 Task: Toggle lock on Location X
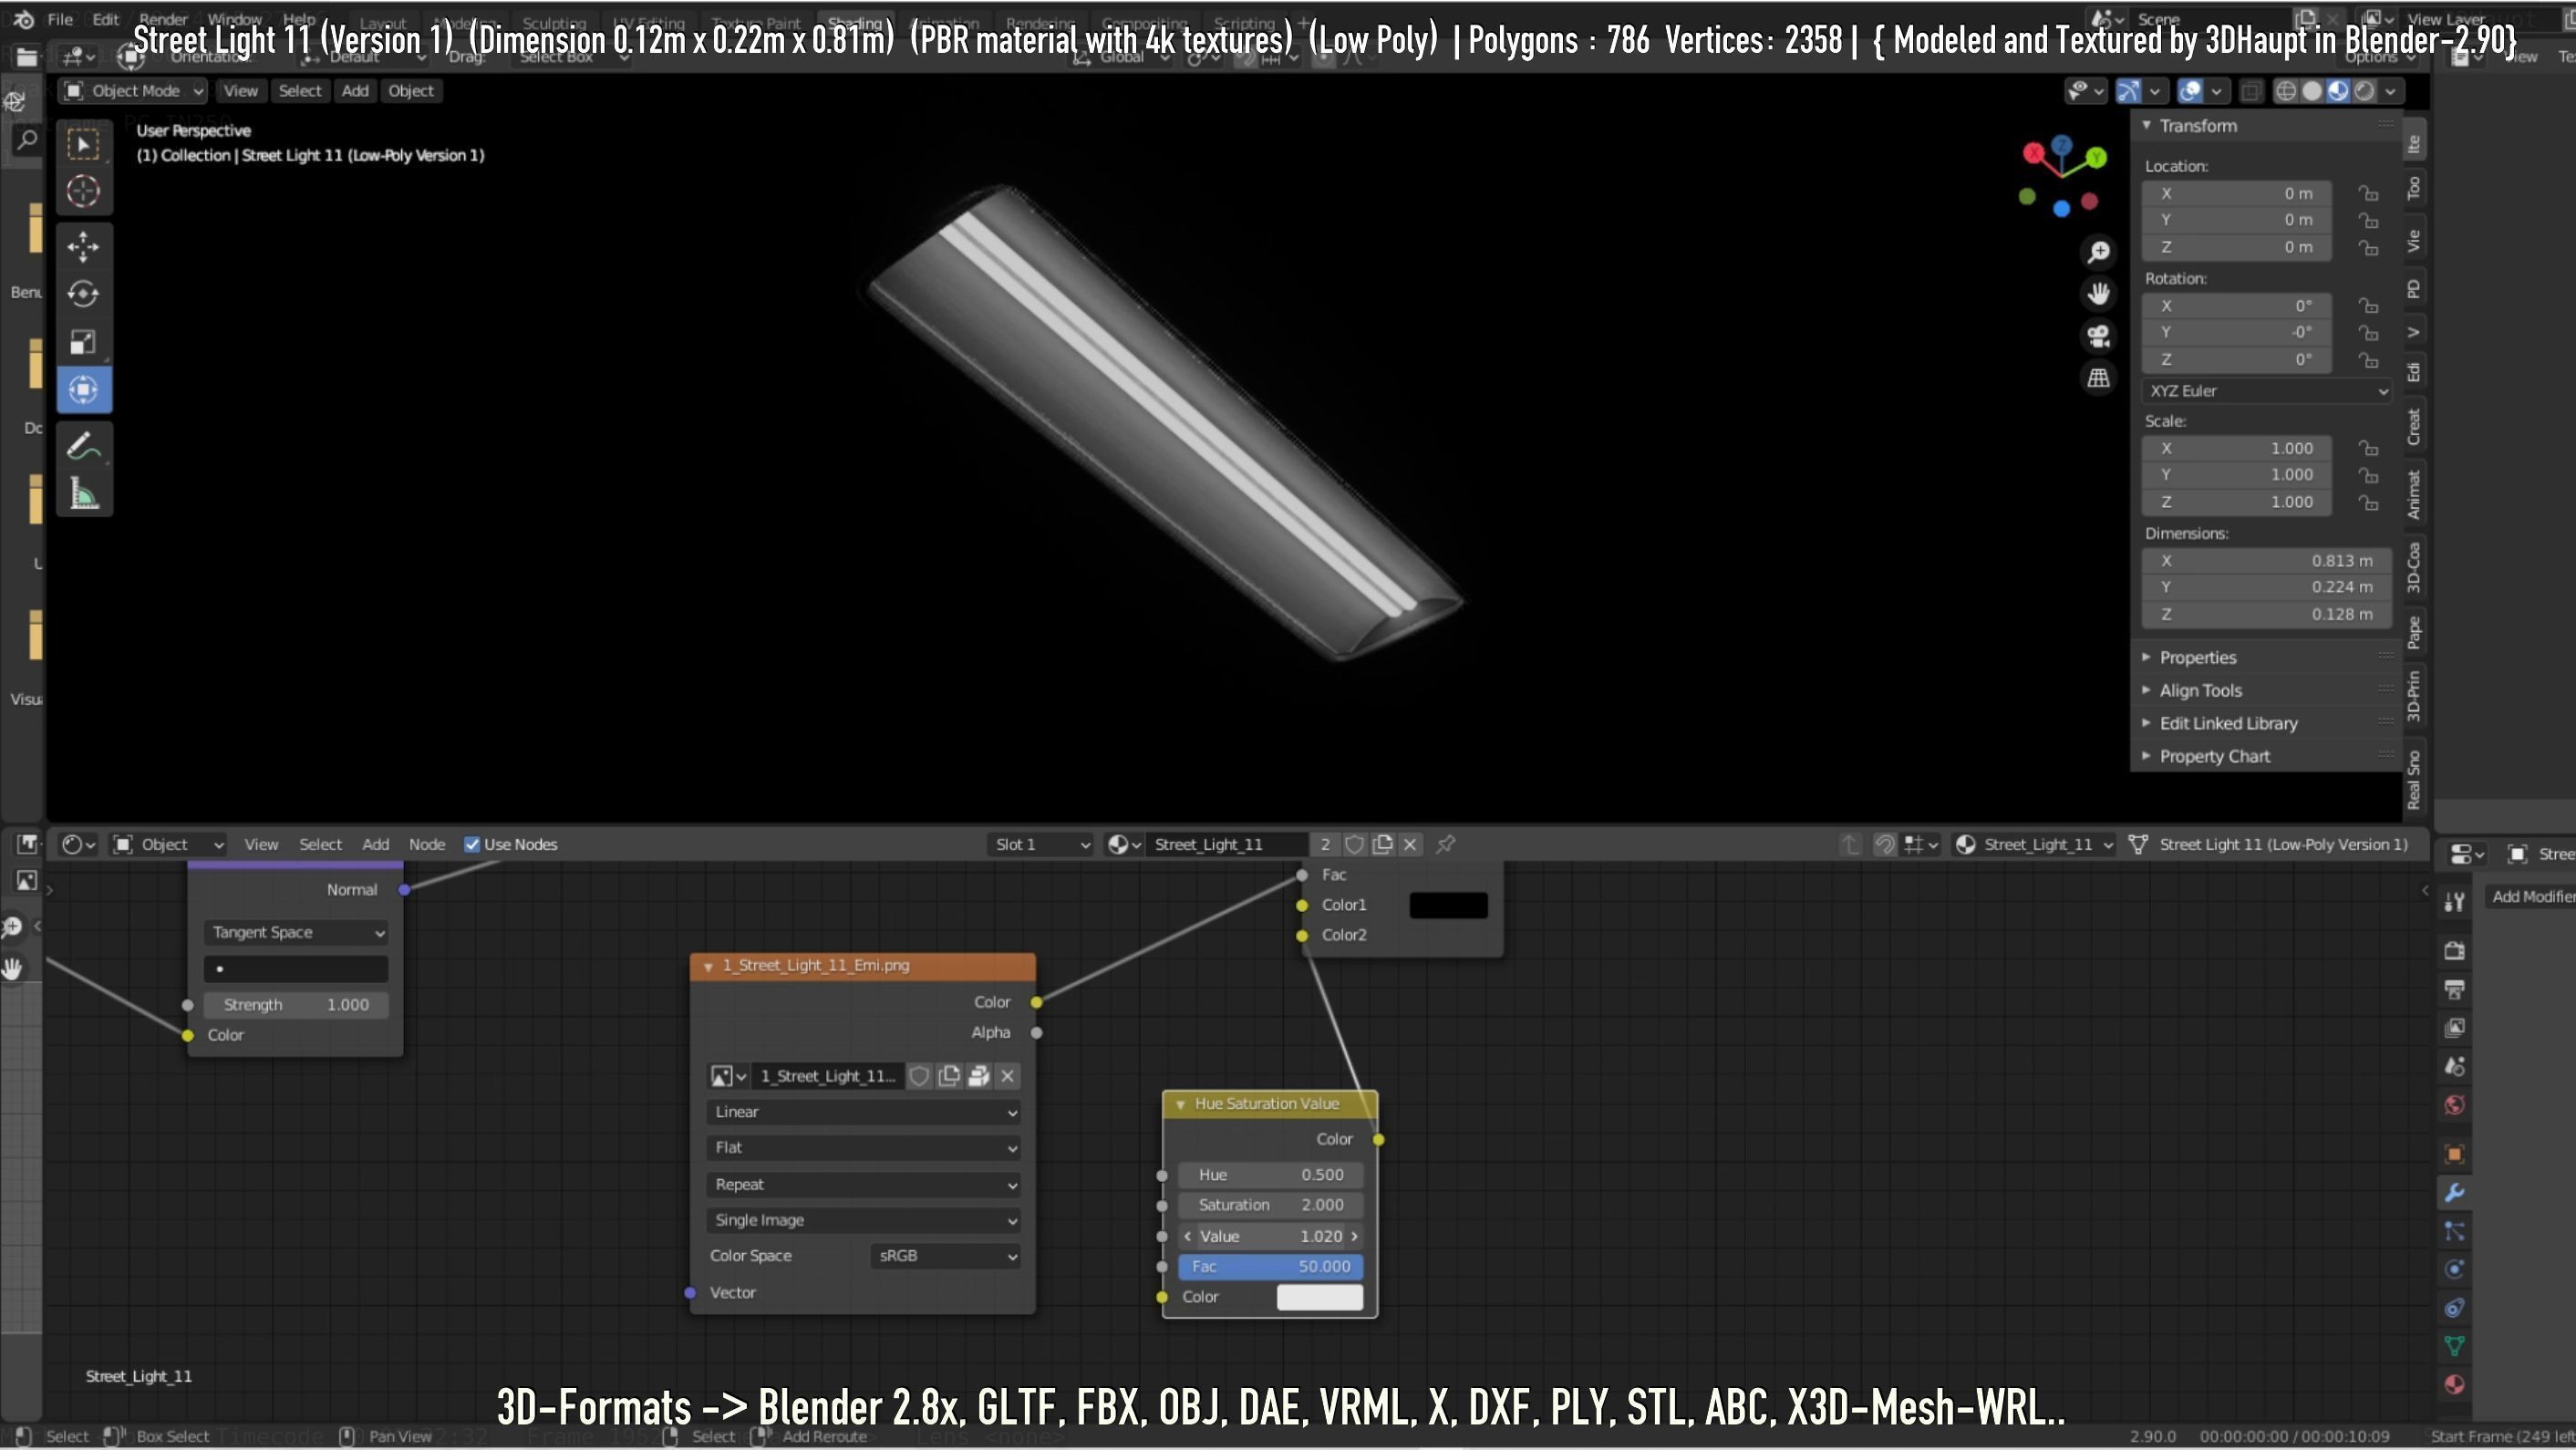click(2367, 193)
